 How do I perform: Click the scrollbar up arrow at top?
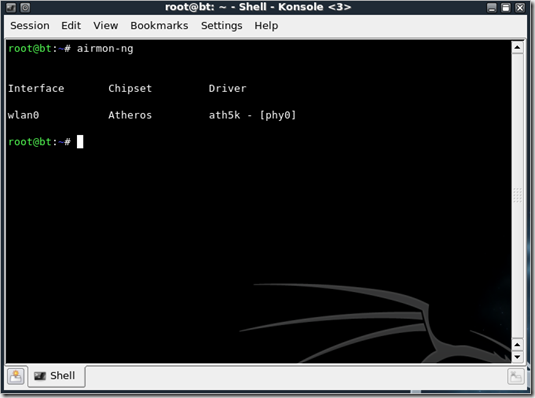[517, 47]
